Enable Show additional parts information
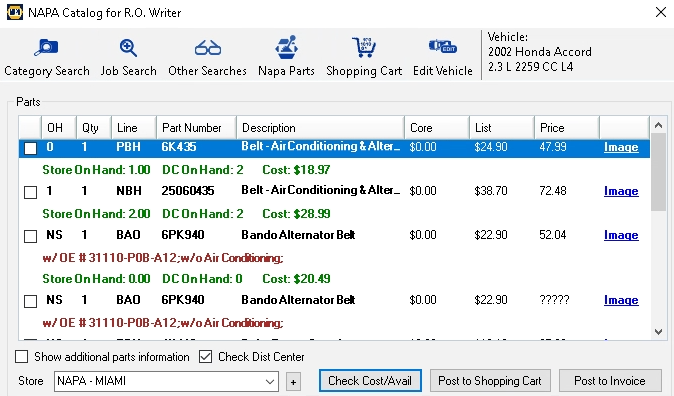This screenshot has width=674, height=396. click(21, 356)
